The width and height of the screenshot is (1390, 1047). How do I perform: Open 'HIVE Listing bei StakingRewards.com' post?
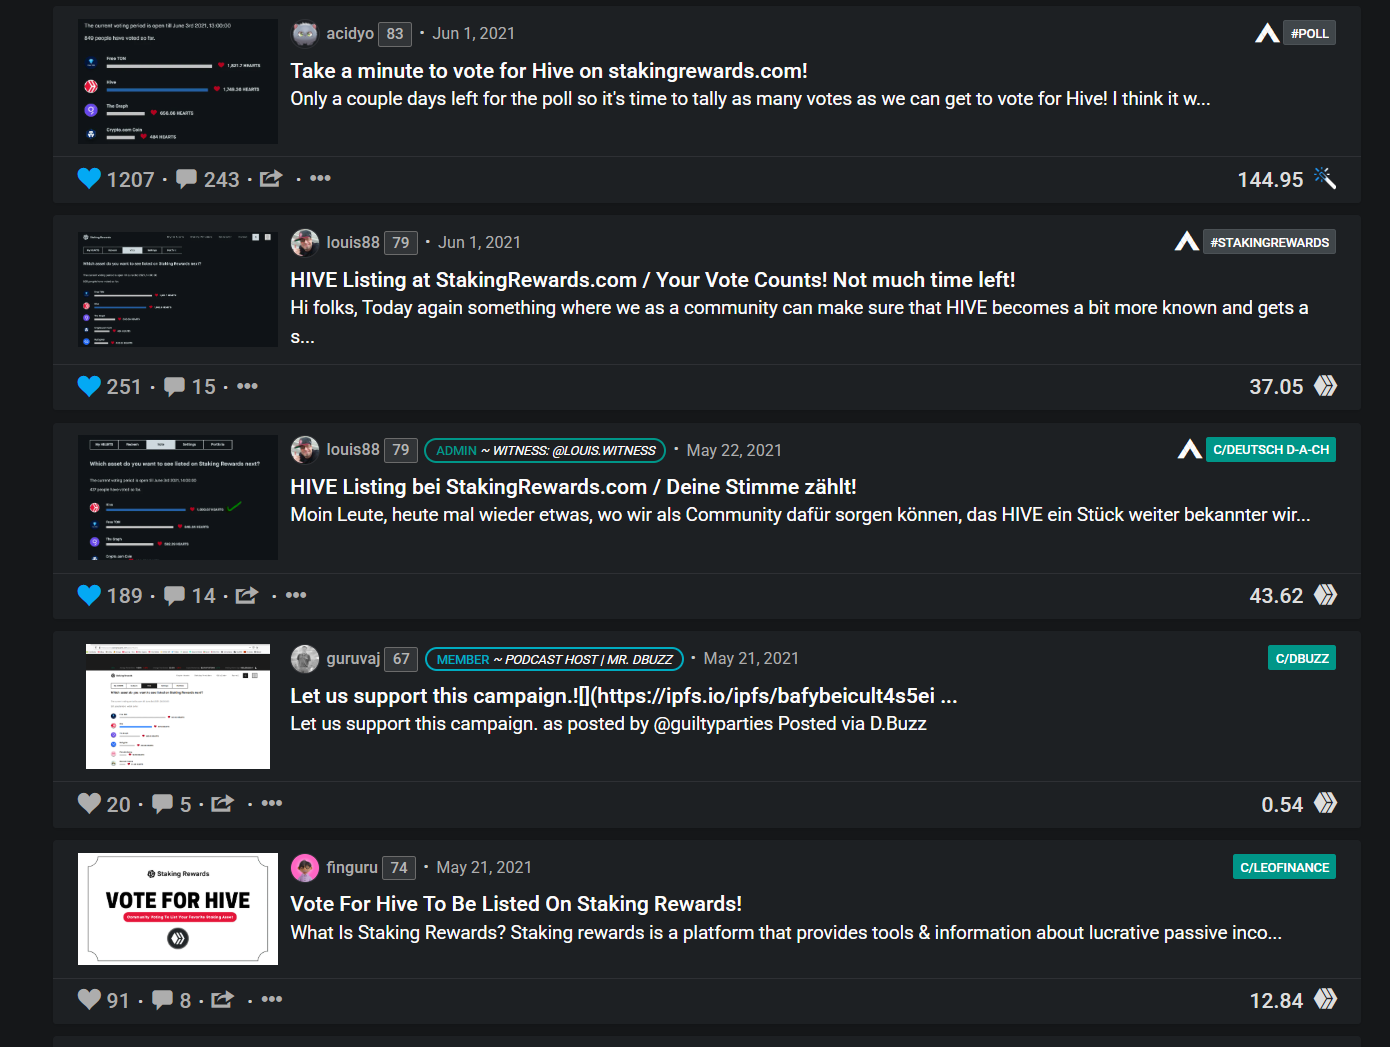(573, 487)
